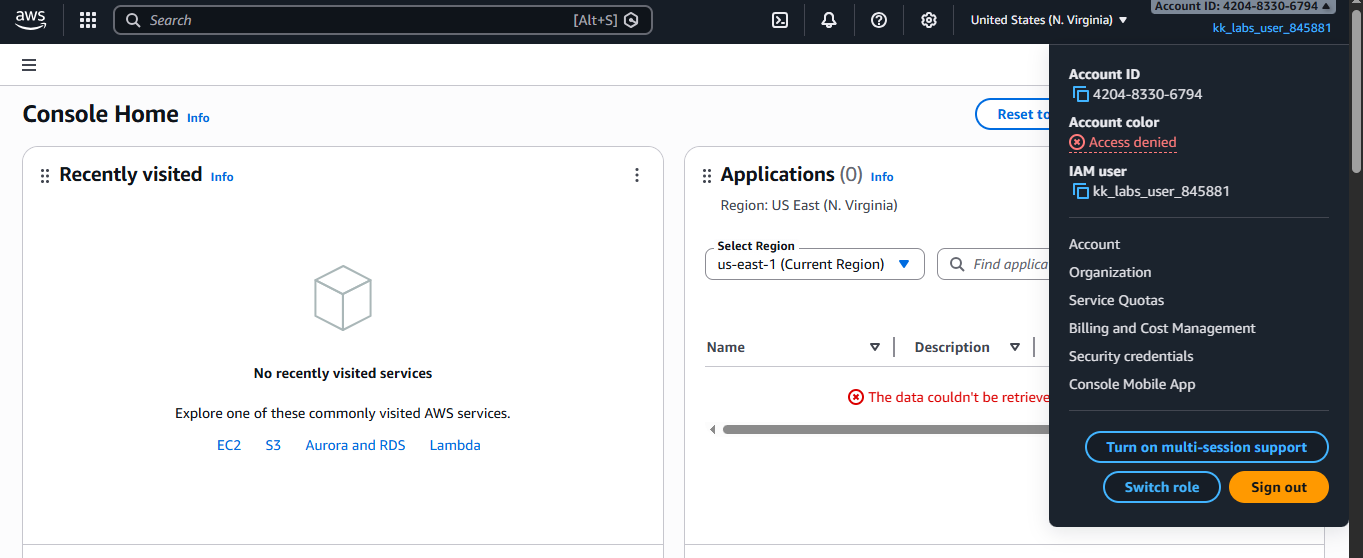This screenshot has width=1363, height=558.
Task: Toggle the left navigation hamburger menu
Action: click(29, 65)
